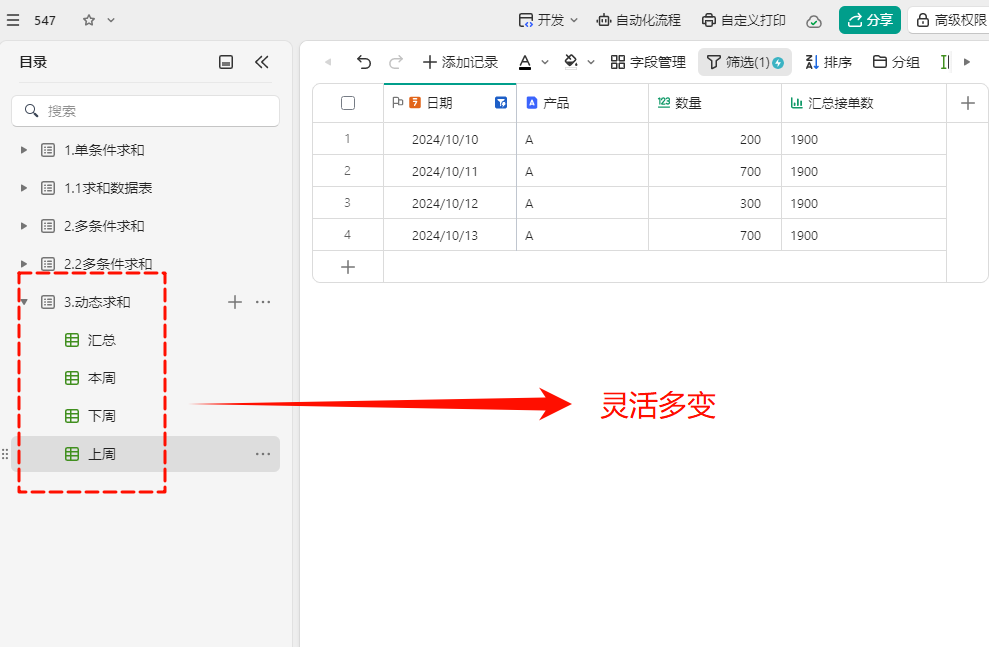Click the font color A icon

pyautogui.click(x=525, y=62)
